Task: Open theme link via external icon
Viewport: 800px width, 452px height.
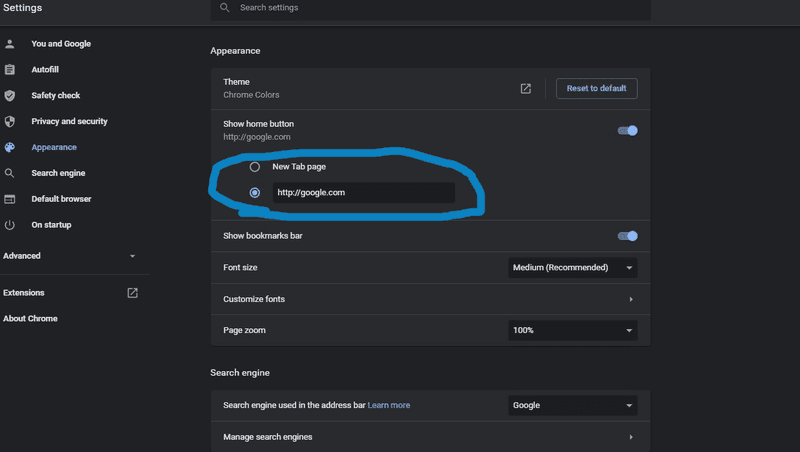Action: [x=526, y=89]
